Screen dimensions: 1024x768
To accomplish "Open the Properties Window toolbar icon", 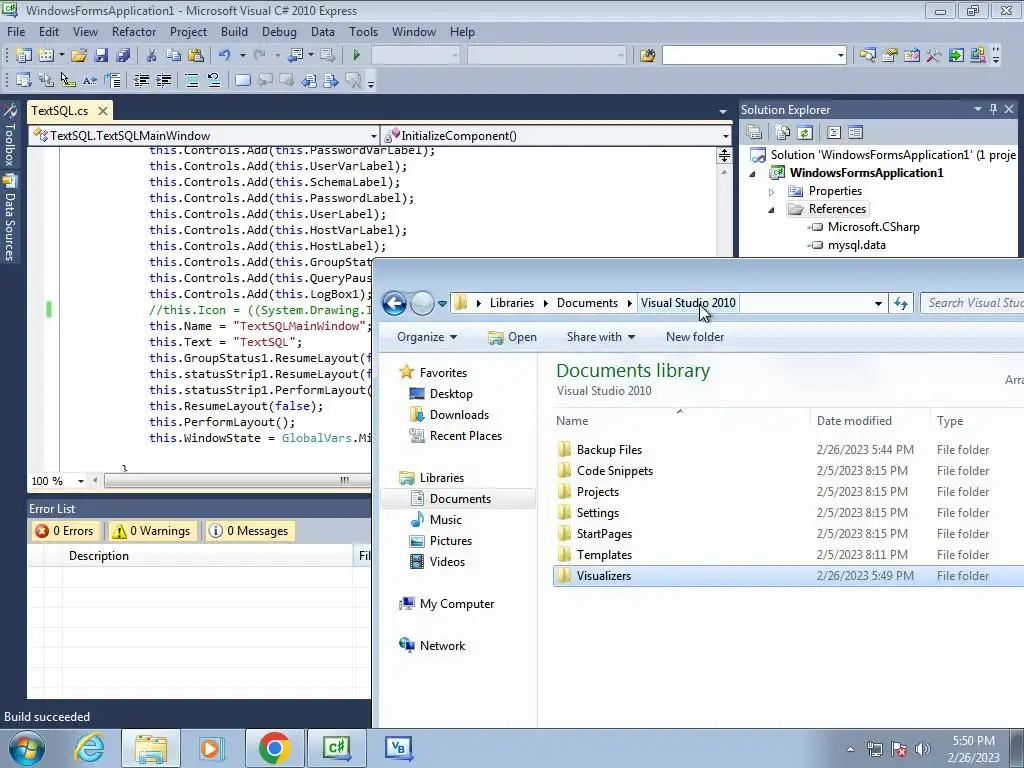I will pos(889,56).
